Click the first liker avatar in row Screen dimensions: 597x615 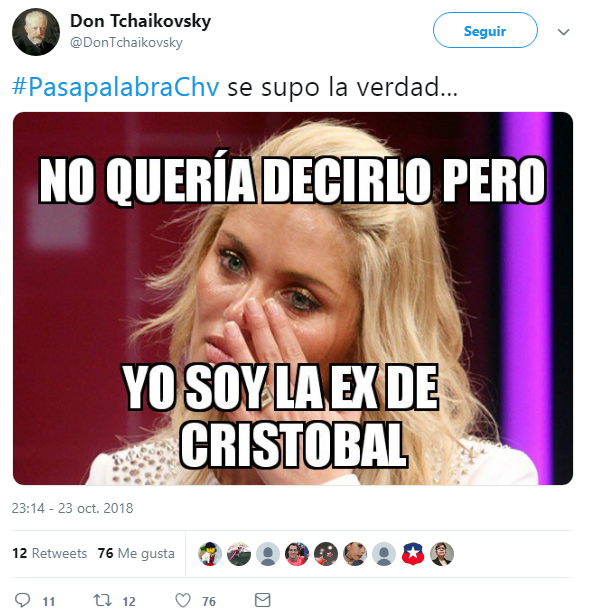tap(210, 554)
